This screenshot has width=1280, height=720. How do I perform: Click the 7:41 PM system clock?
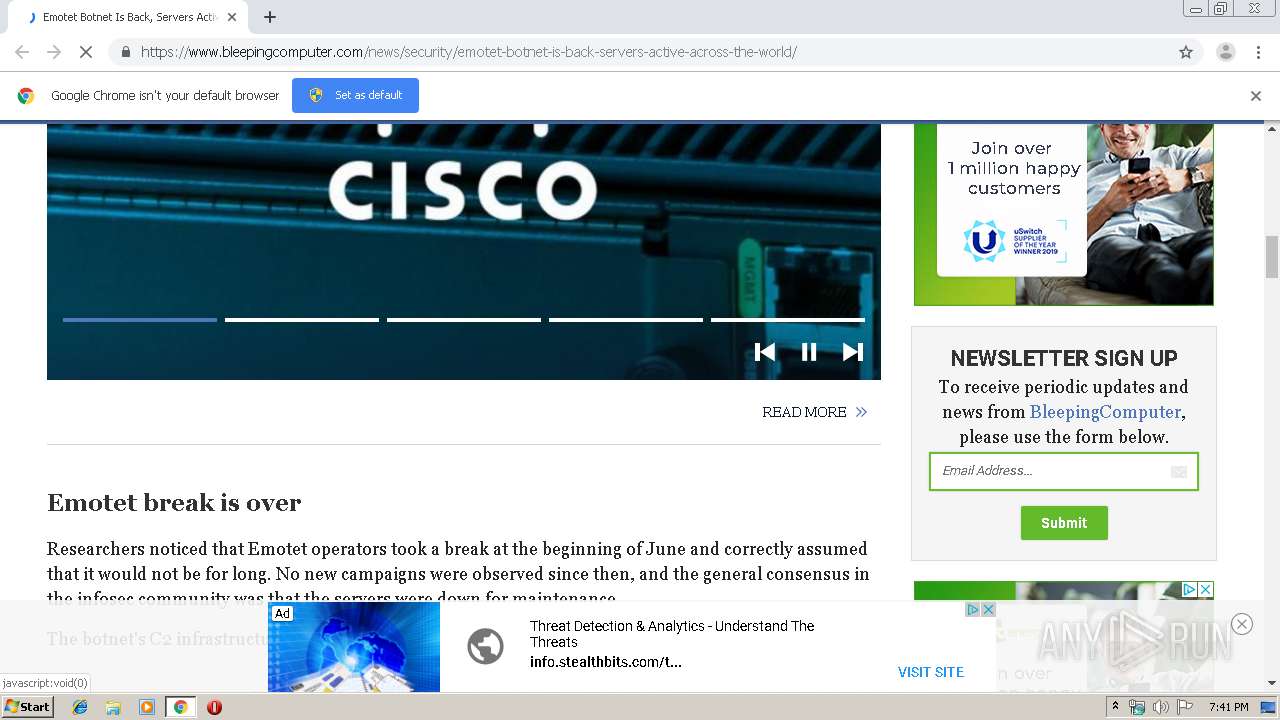(x=1228, y=707)
